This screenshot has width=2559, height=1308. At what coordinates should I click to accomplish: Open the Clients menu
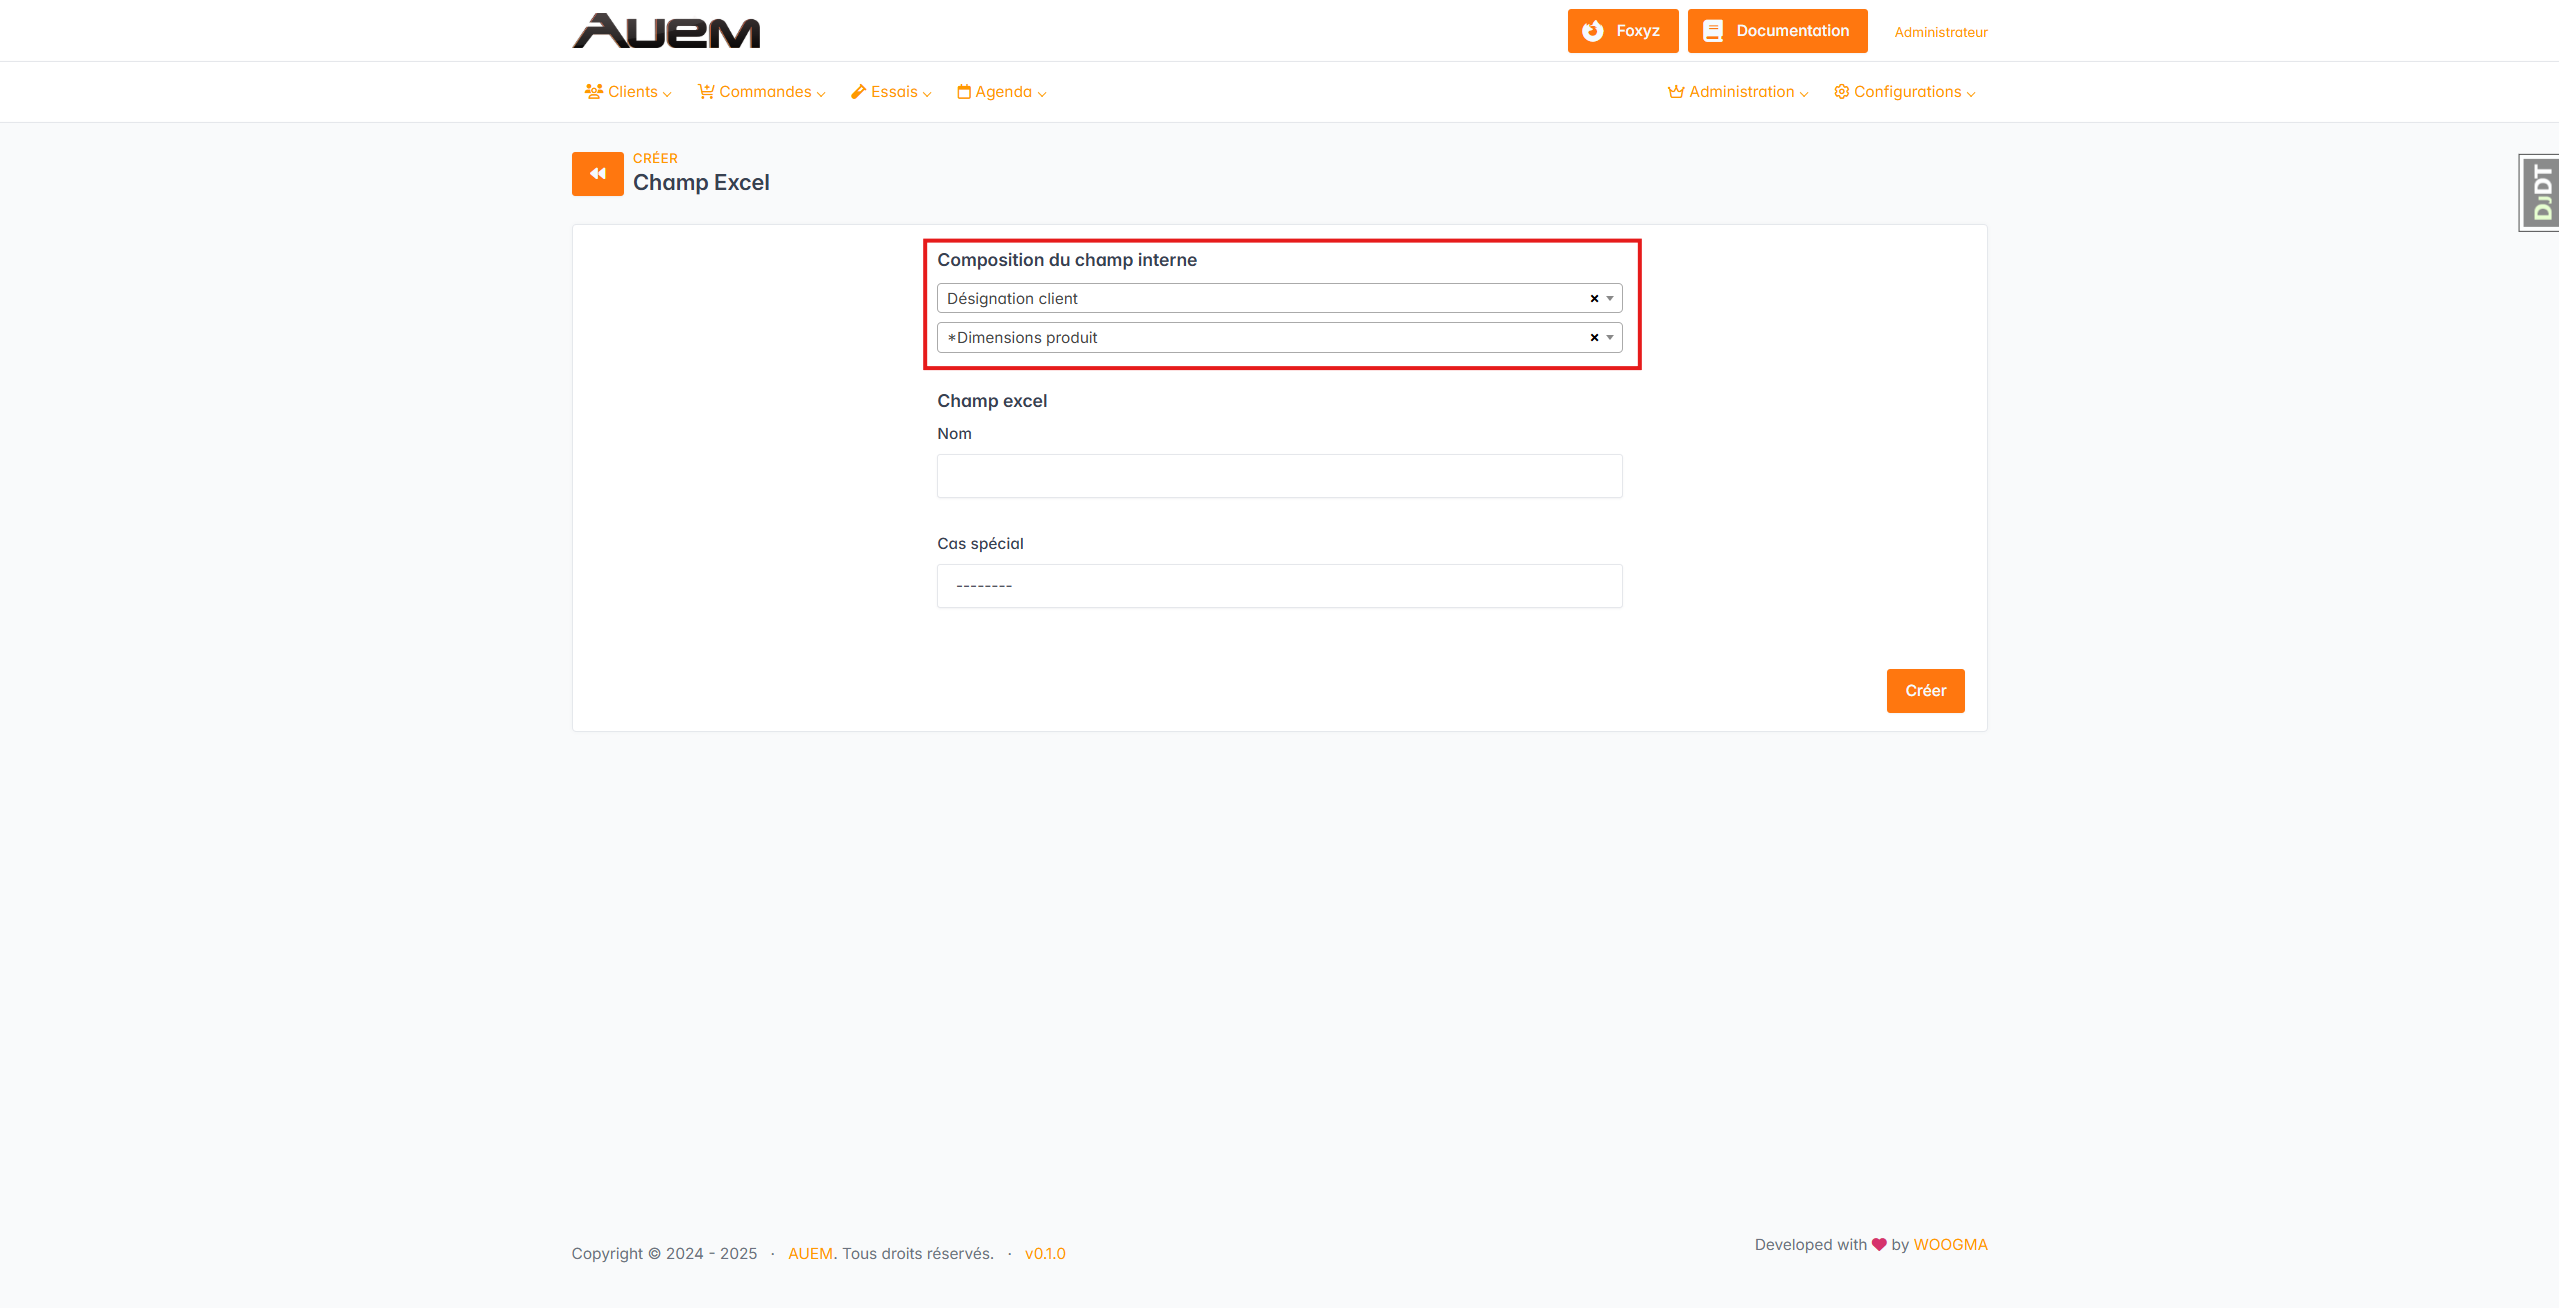pyautogui.click(x=628, y=92)
